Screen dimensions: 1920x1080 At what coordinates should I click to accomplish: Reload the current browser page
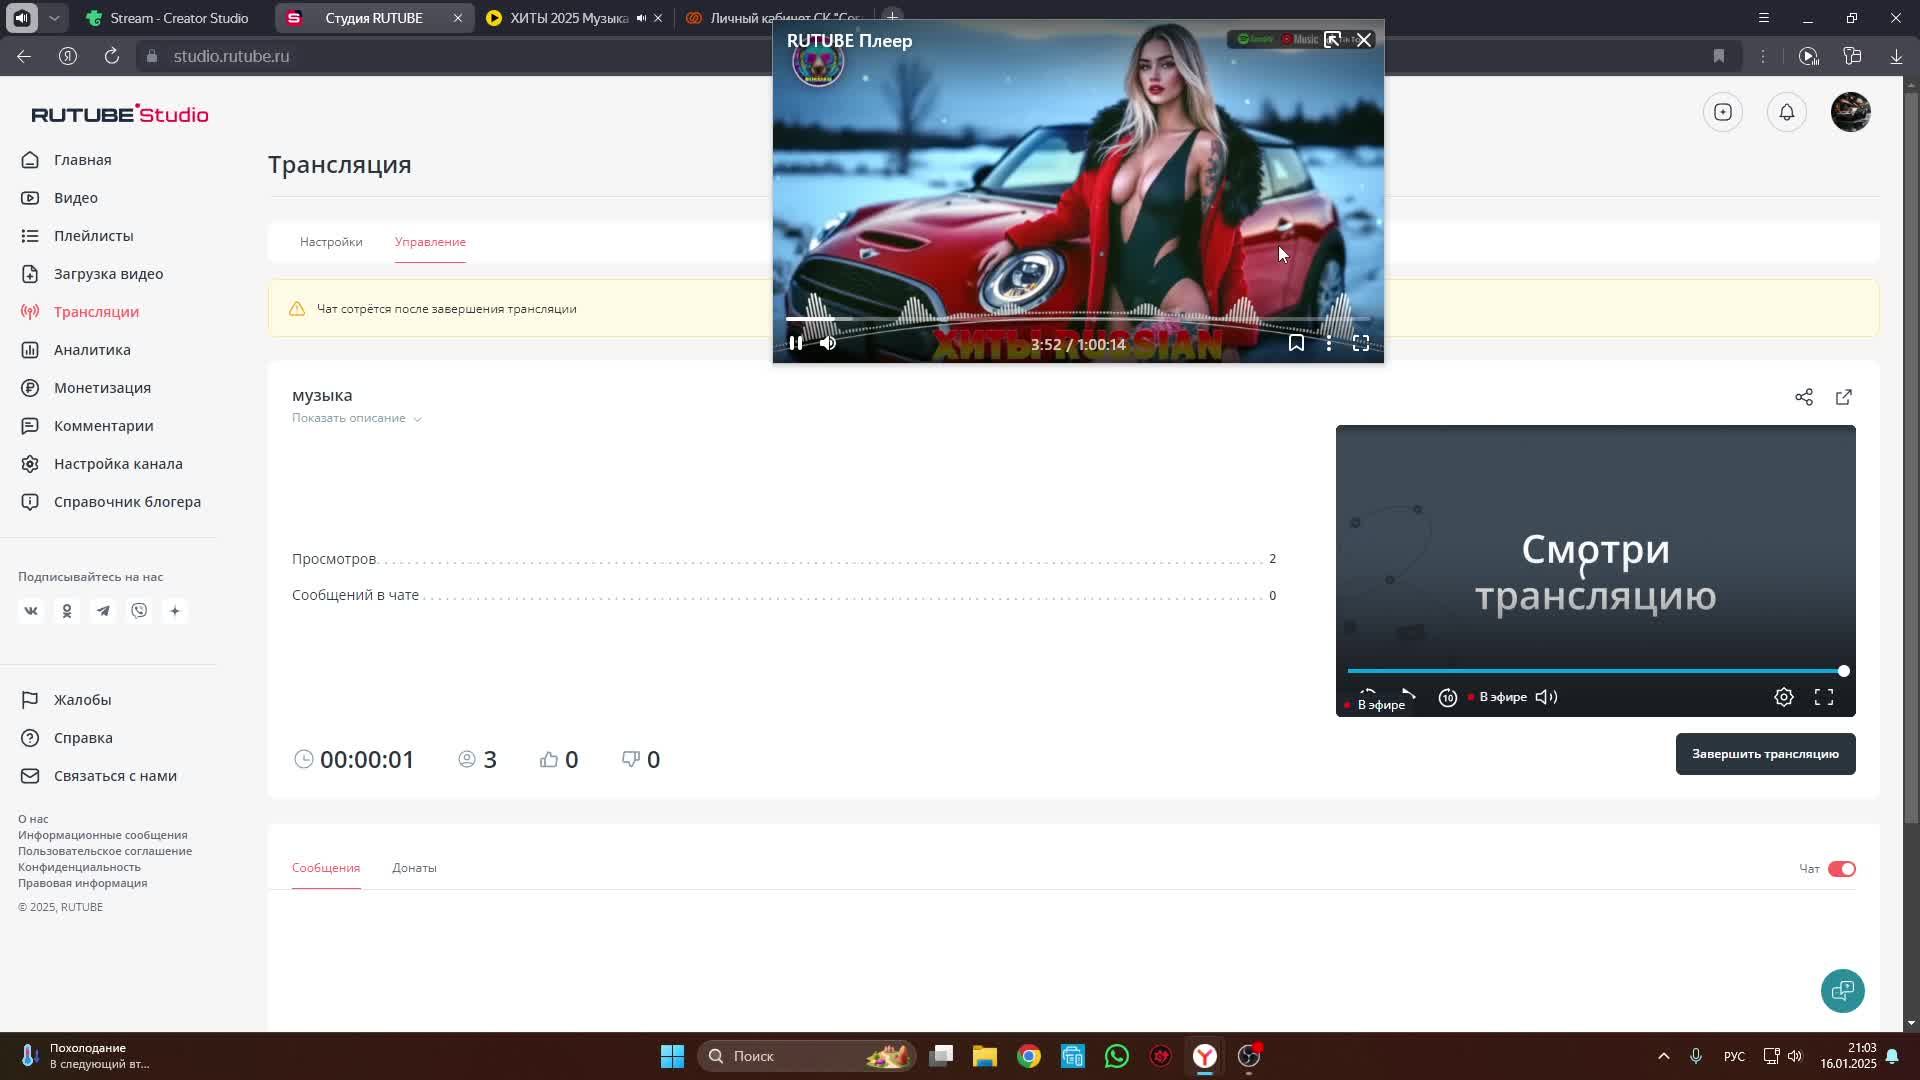pos(111,56)
